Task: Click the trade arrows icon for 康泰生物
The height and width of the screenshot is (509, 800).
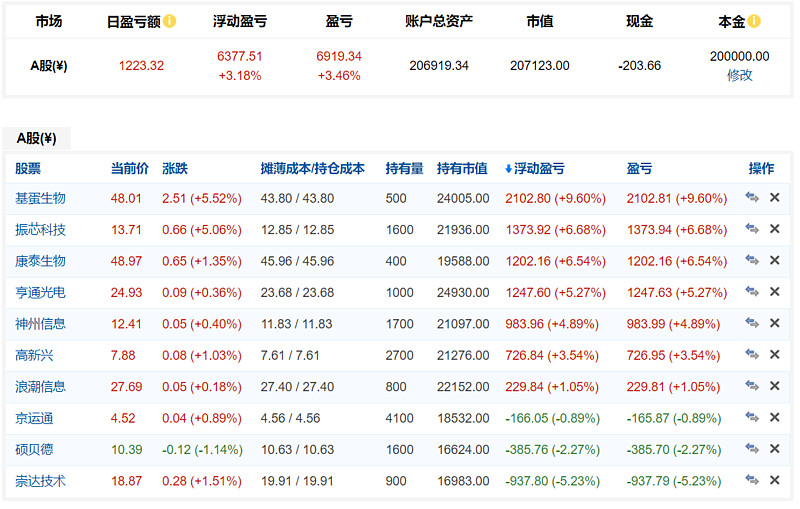Action: click(x=752, y=260)
